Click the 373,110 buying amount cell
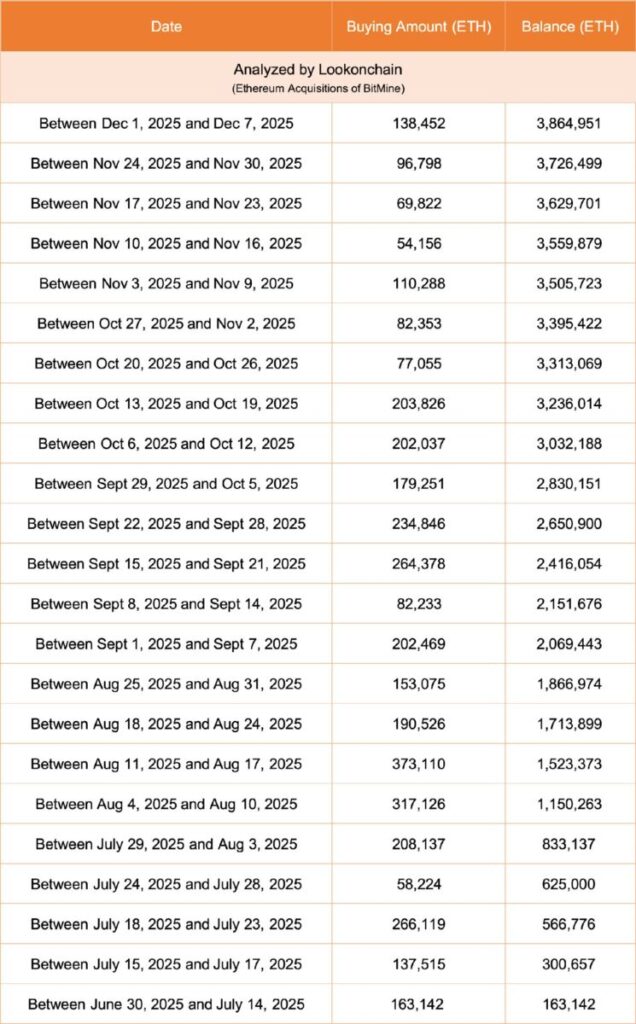Viewport: 636px width, 1024px height. (419, 764)
